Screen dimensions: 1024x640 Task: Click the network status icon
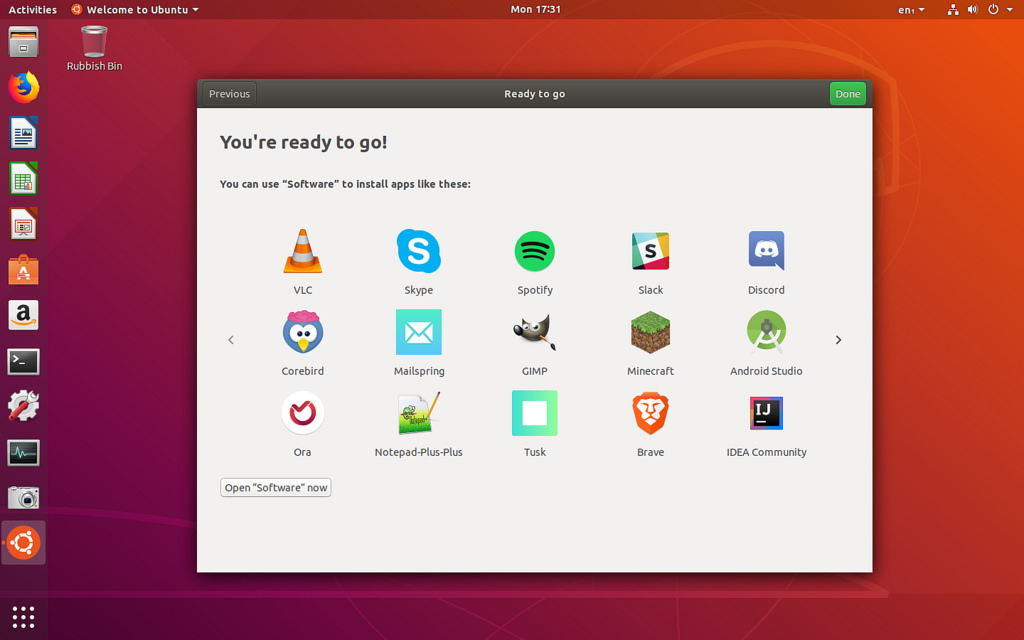[x=953, y=9]
